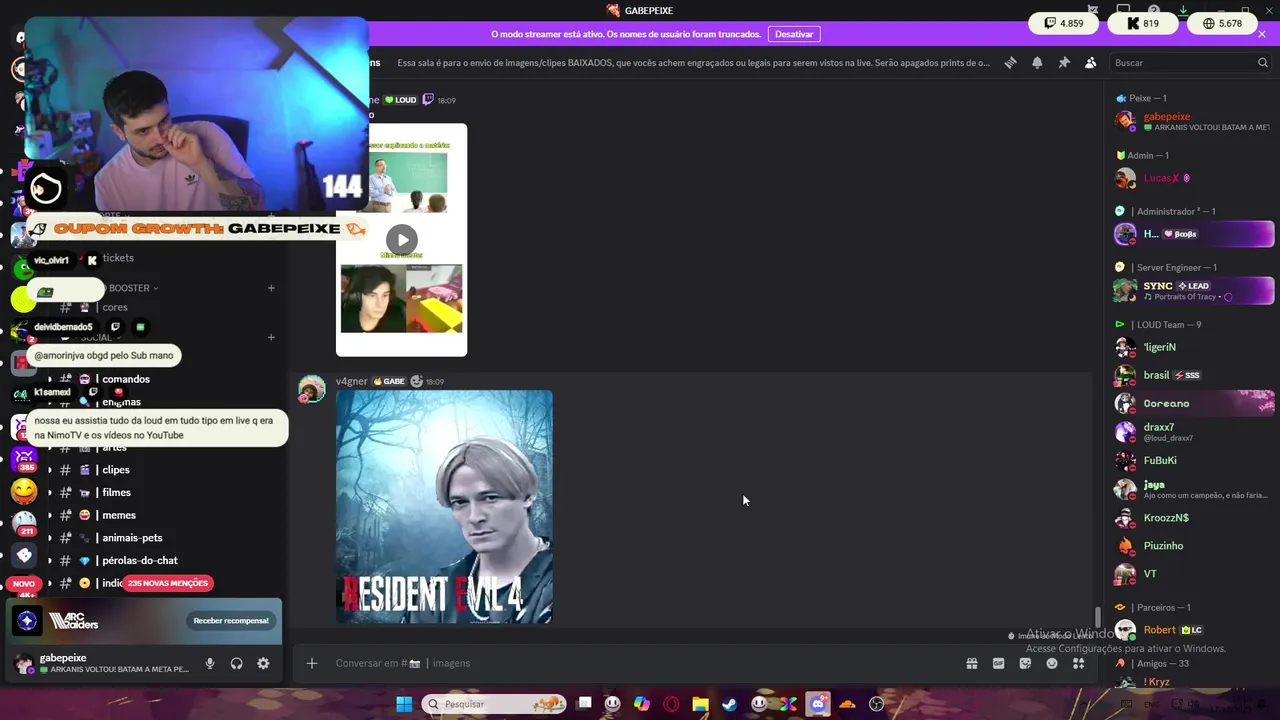
Task: Toggle headphones deafen in user panel
Action: coord(237,663)
